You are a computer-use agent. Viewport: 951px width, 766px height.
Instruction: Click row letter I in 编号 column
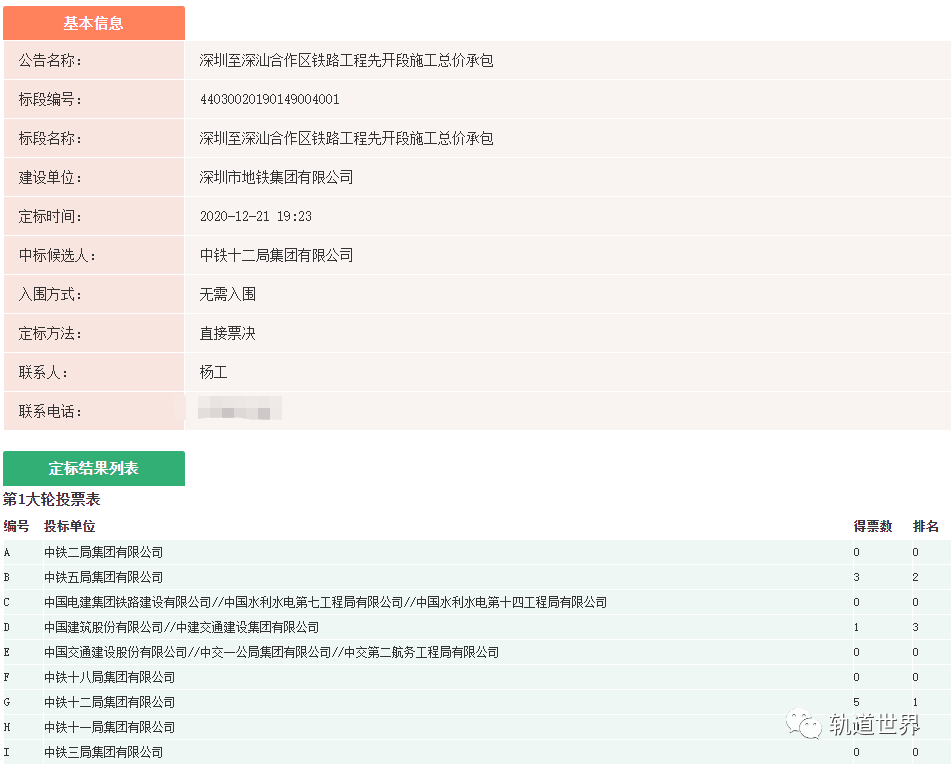click(x=7, y=752)
